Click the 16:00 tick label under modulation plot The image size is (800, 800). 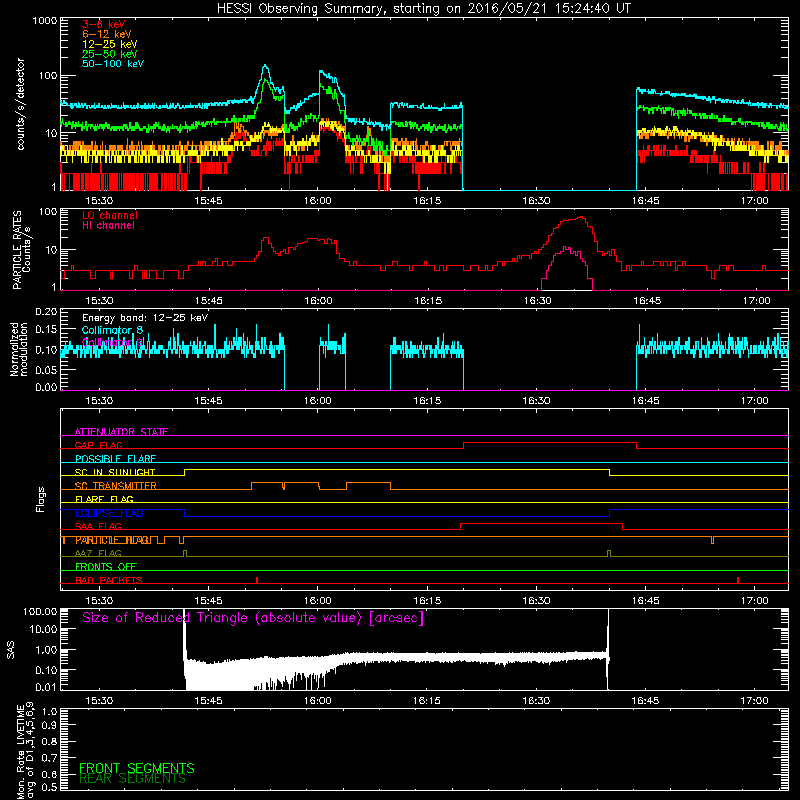[x=318, y=401]
